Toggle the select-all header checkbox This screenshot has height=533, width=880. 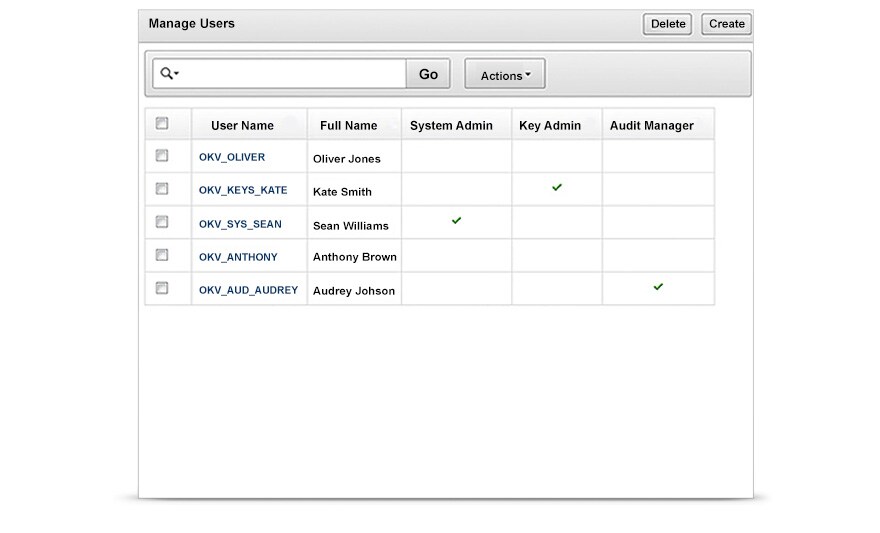click(x=162, y=124)
